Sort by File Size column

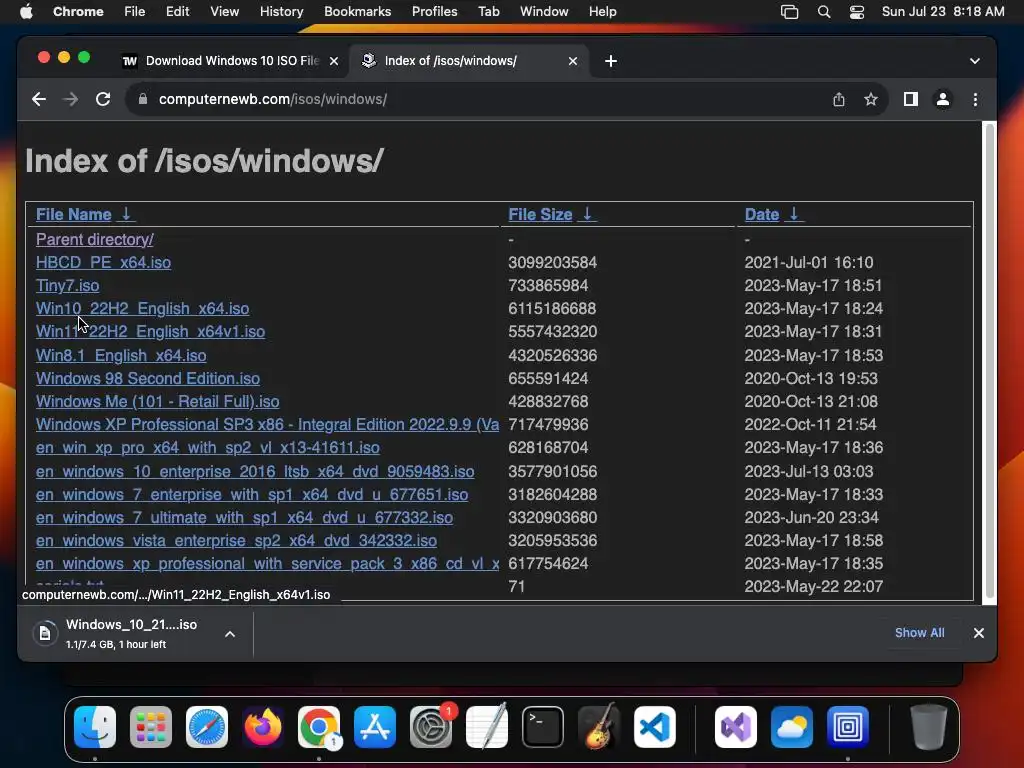coord(551,214)
